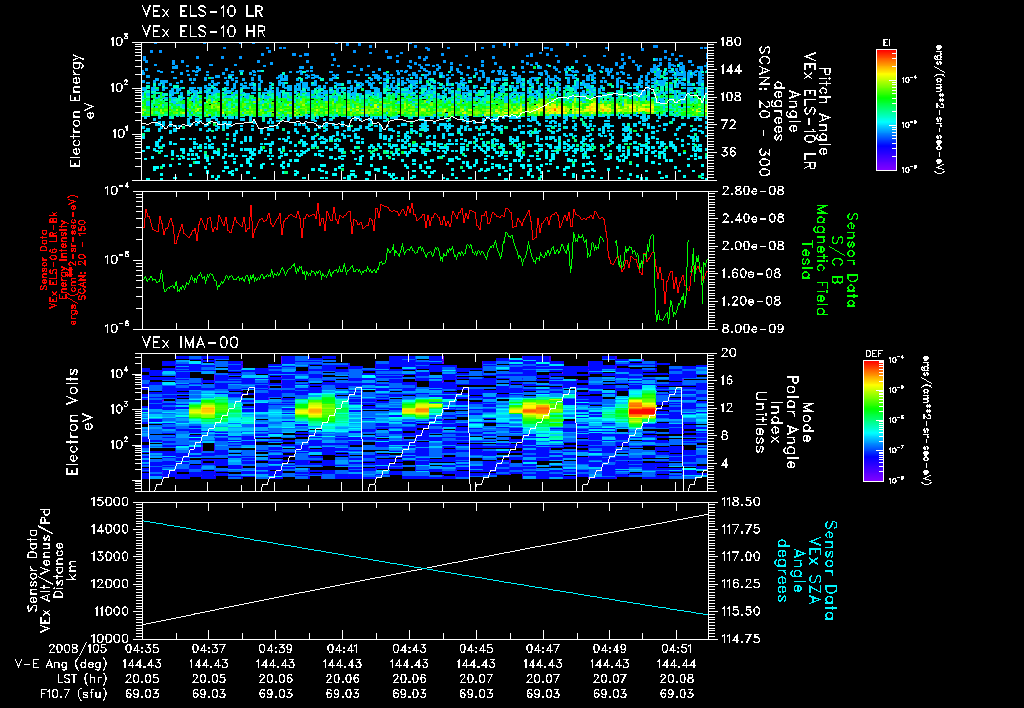Click the Electron Energy eV axis label
The height and width of the screenshot is (708, 1024).
pyautogui.click(x=82, y=111)
